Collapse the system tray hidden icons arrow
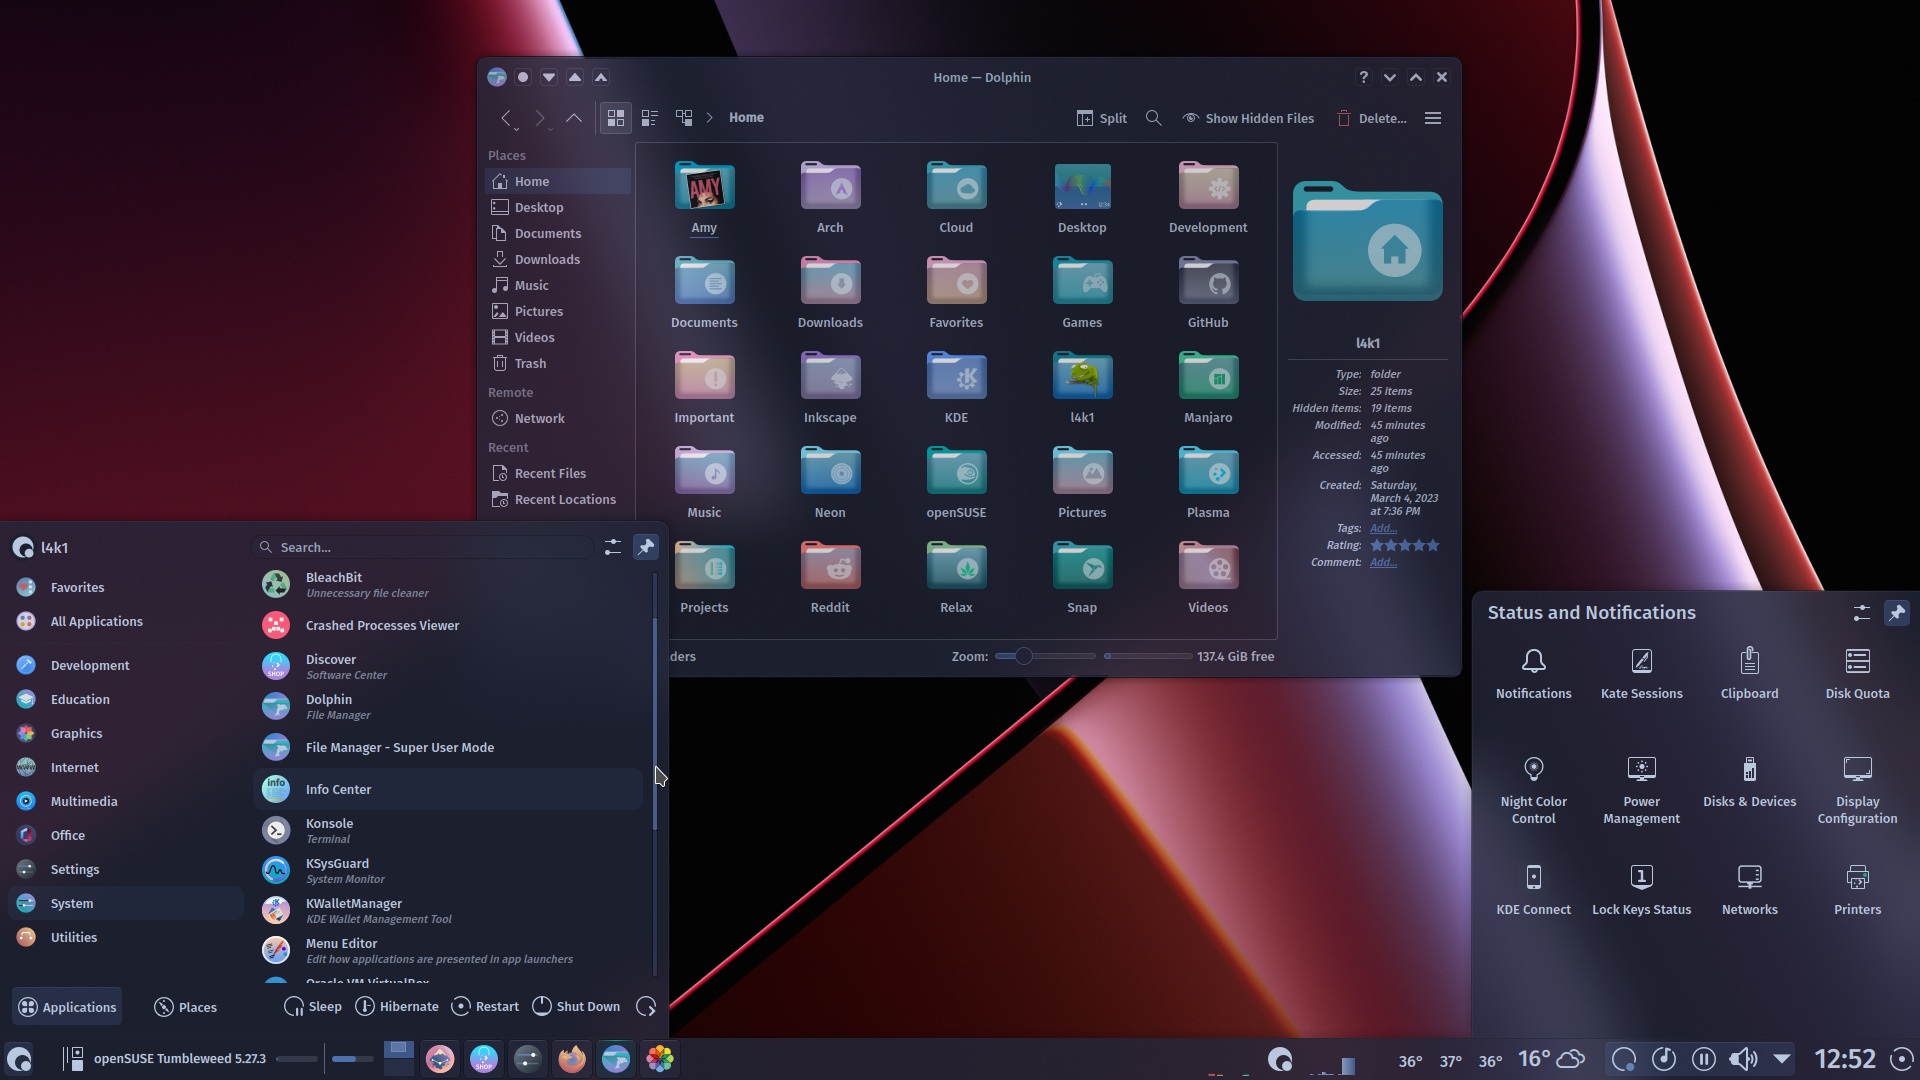1920x1080 pixels. (x=1782, y=1058)
